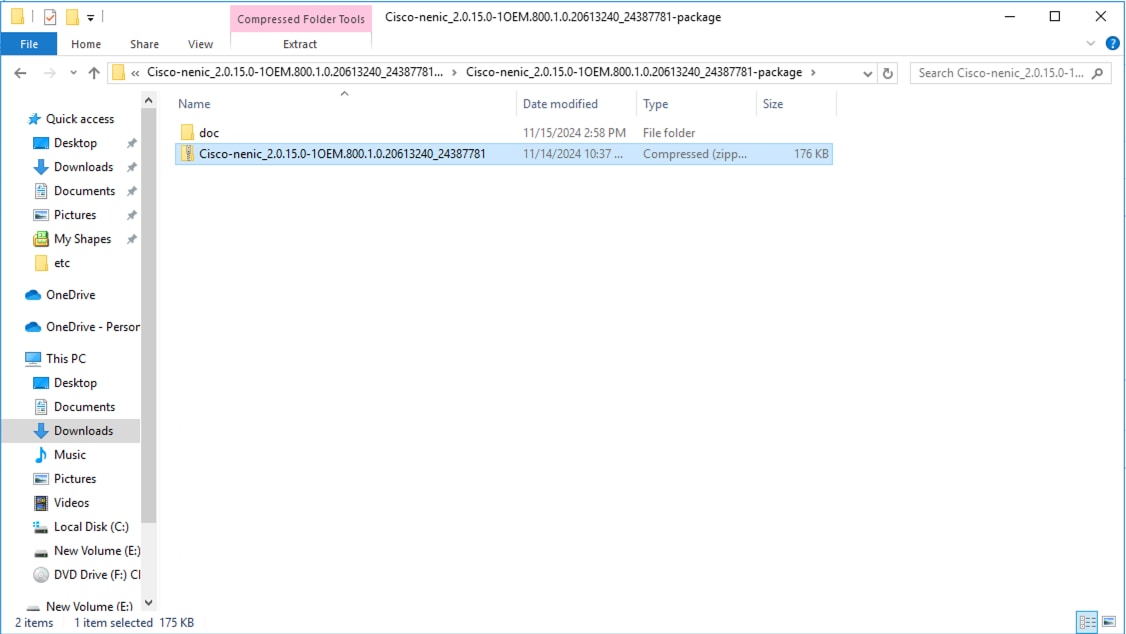
Task: Open the Extract tab
Action: coord(300,44)
